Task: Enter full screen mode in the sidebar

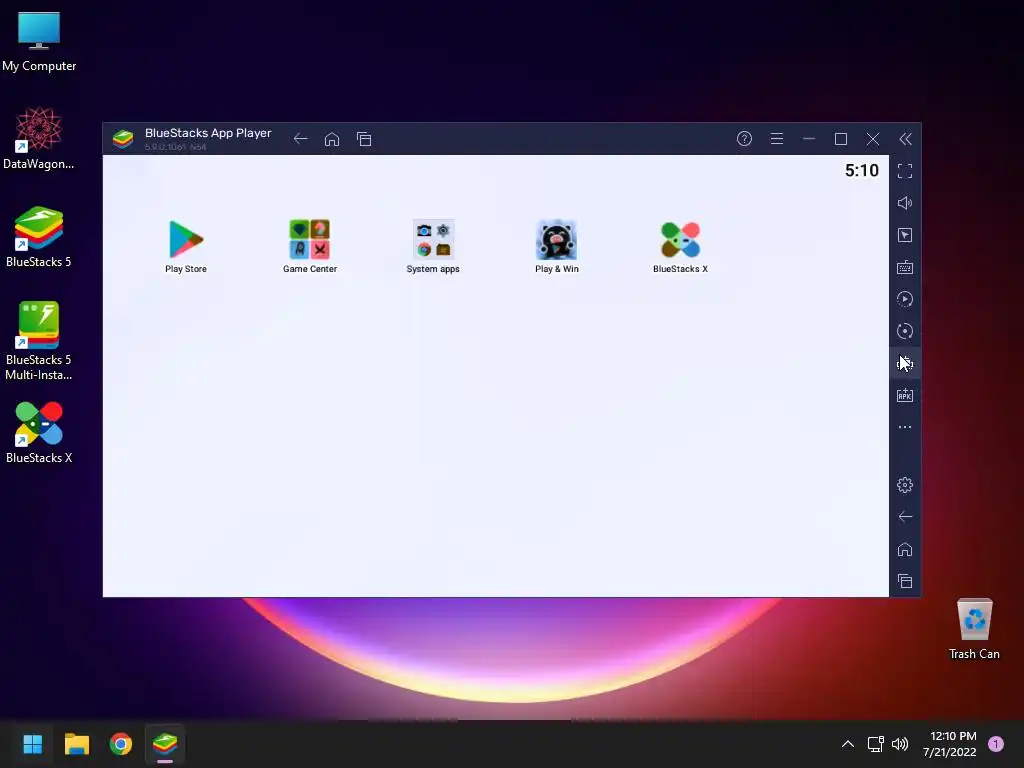Action: [905, 171]
